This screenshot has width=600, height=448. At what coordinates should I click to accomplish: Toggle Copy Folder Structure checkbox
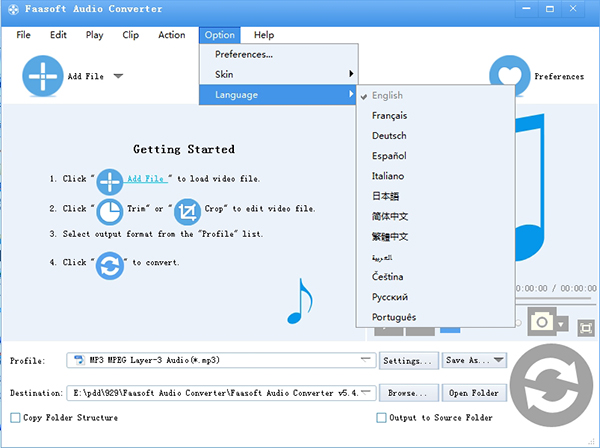tap(15, 418)
